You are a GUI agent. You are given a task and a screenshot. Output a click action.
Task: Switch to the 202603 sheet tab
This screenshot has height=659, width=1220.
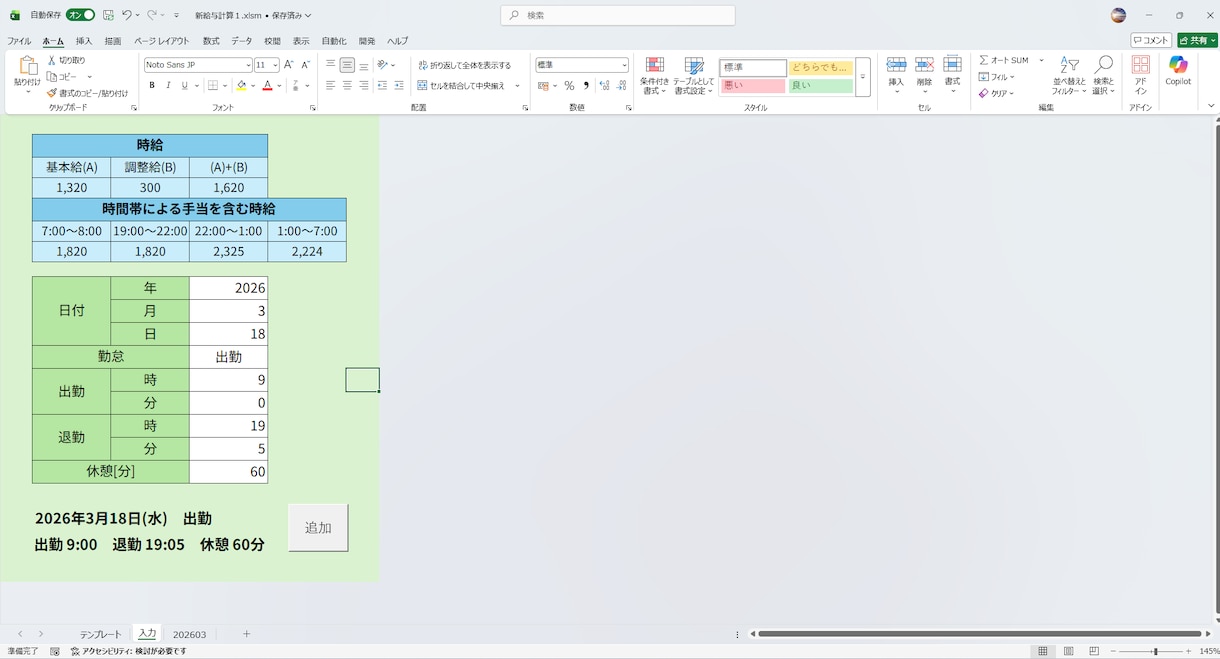(189, 634)
